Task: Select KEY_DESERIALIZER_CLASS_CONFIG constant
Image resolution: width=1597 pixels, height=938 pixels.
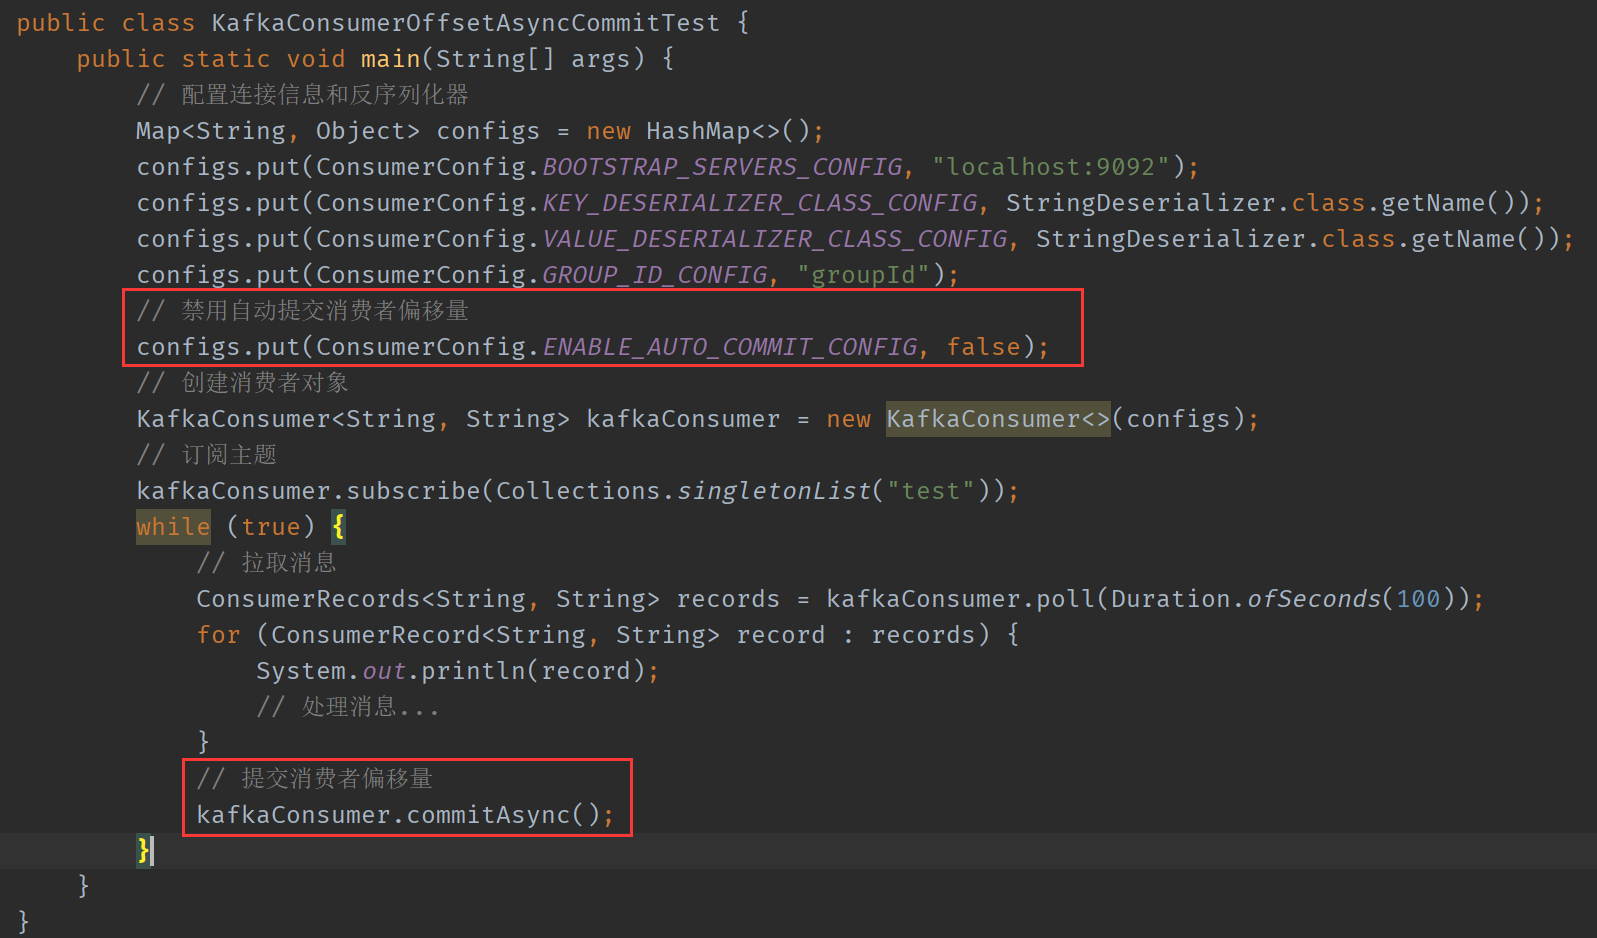Action: click(760, 203)
